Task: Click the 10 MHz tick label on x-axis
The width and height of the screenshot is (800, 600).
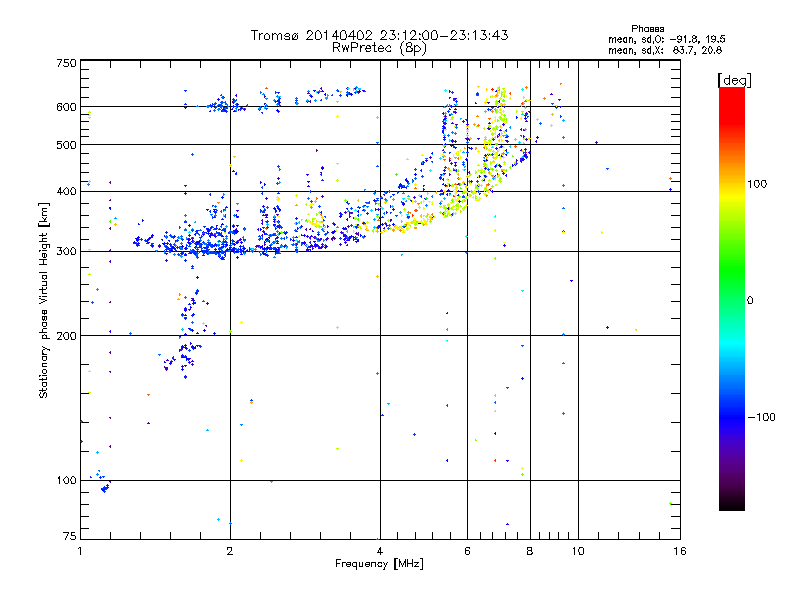Action: click(x=576, y=550)
